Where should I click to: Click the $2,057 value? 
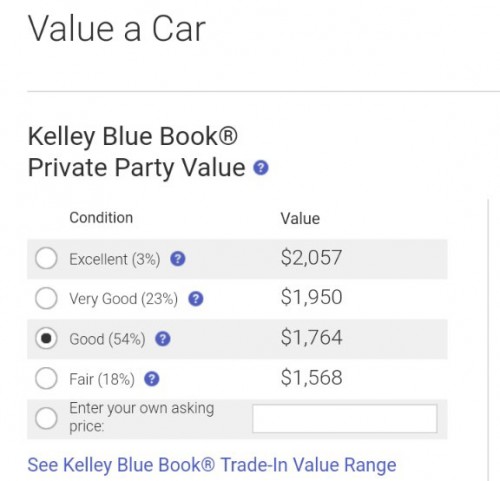point(311,258)
